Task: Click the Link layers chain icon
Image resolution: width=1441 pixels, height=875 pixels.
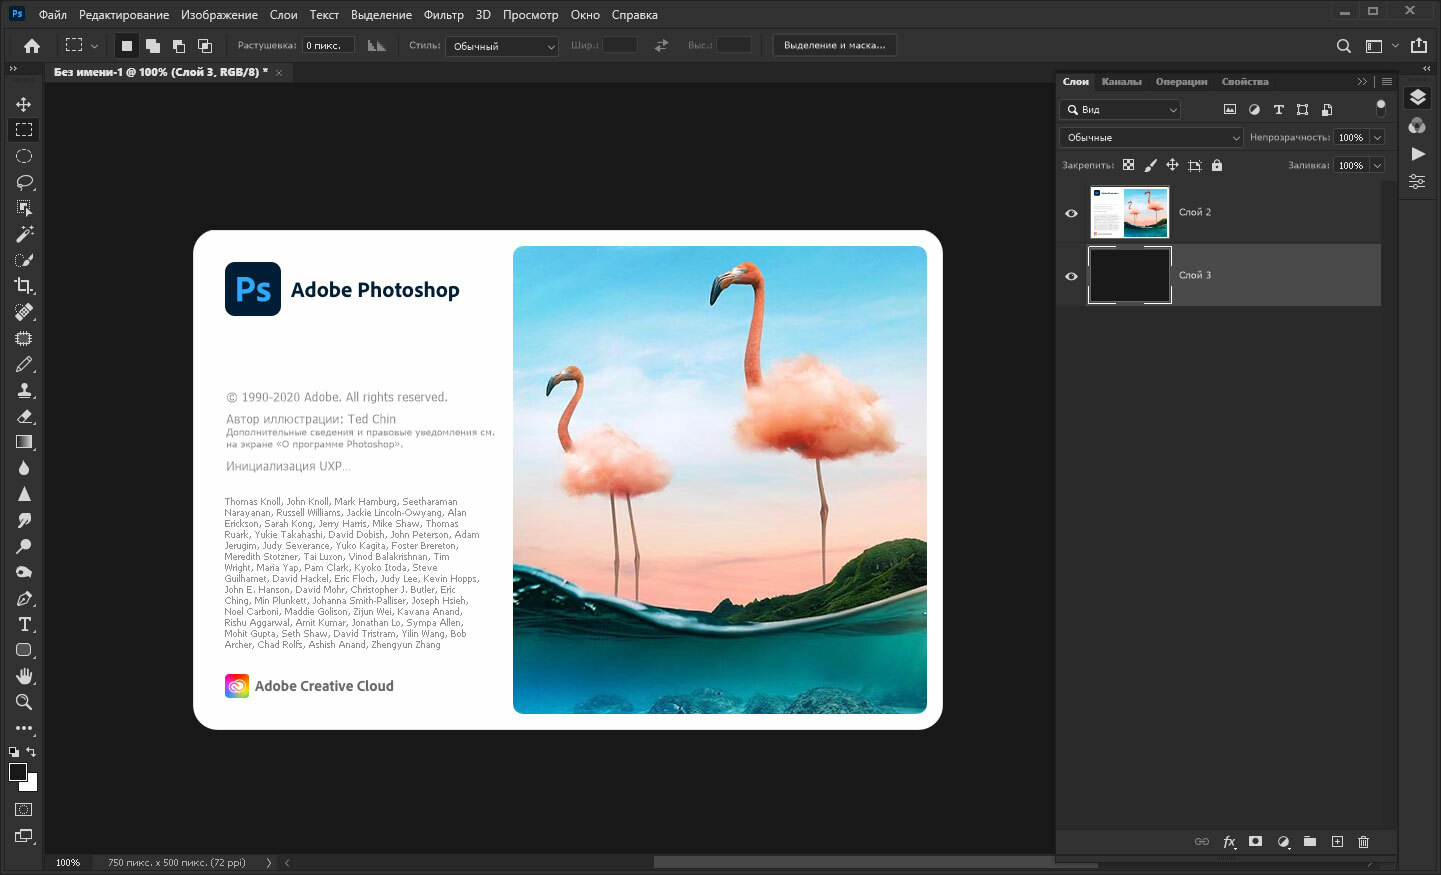Action: (x=1202, y=842)
